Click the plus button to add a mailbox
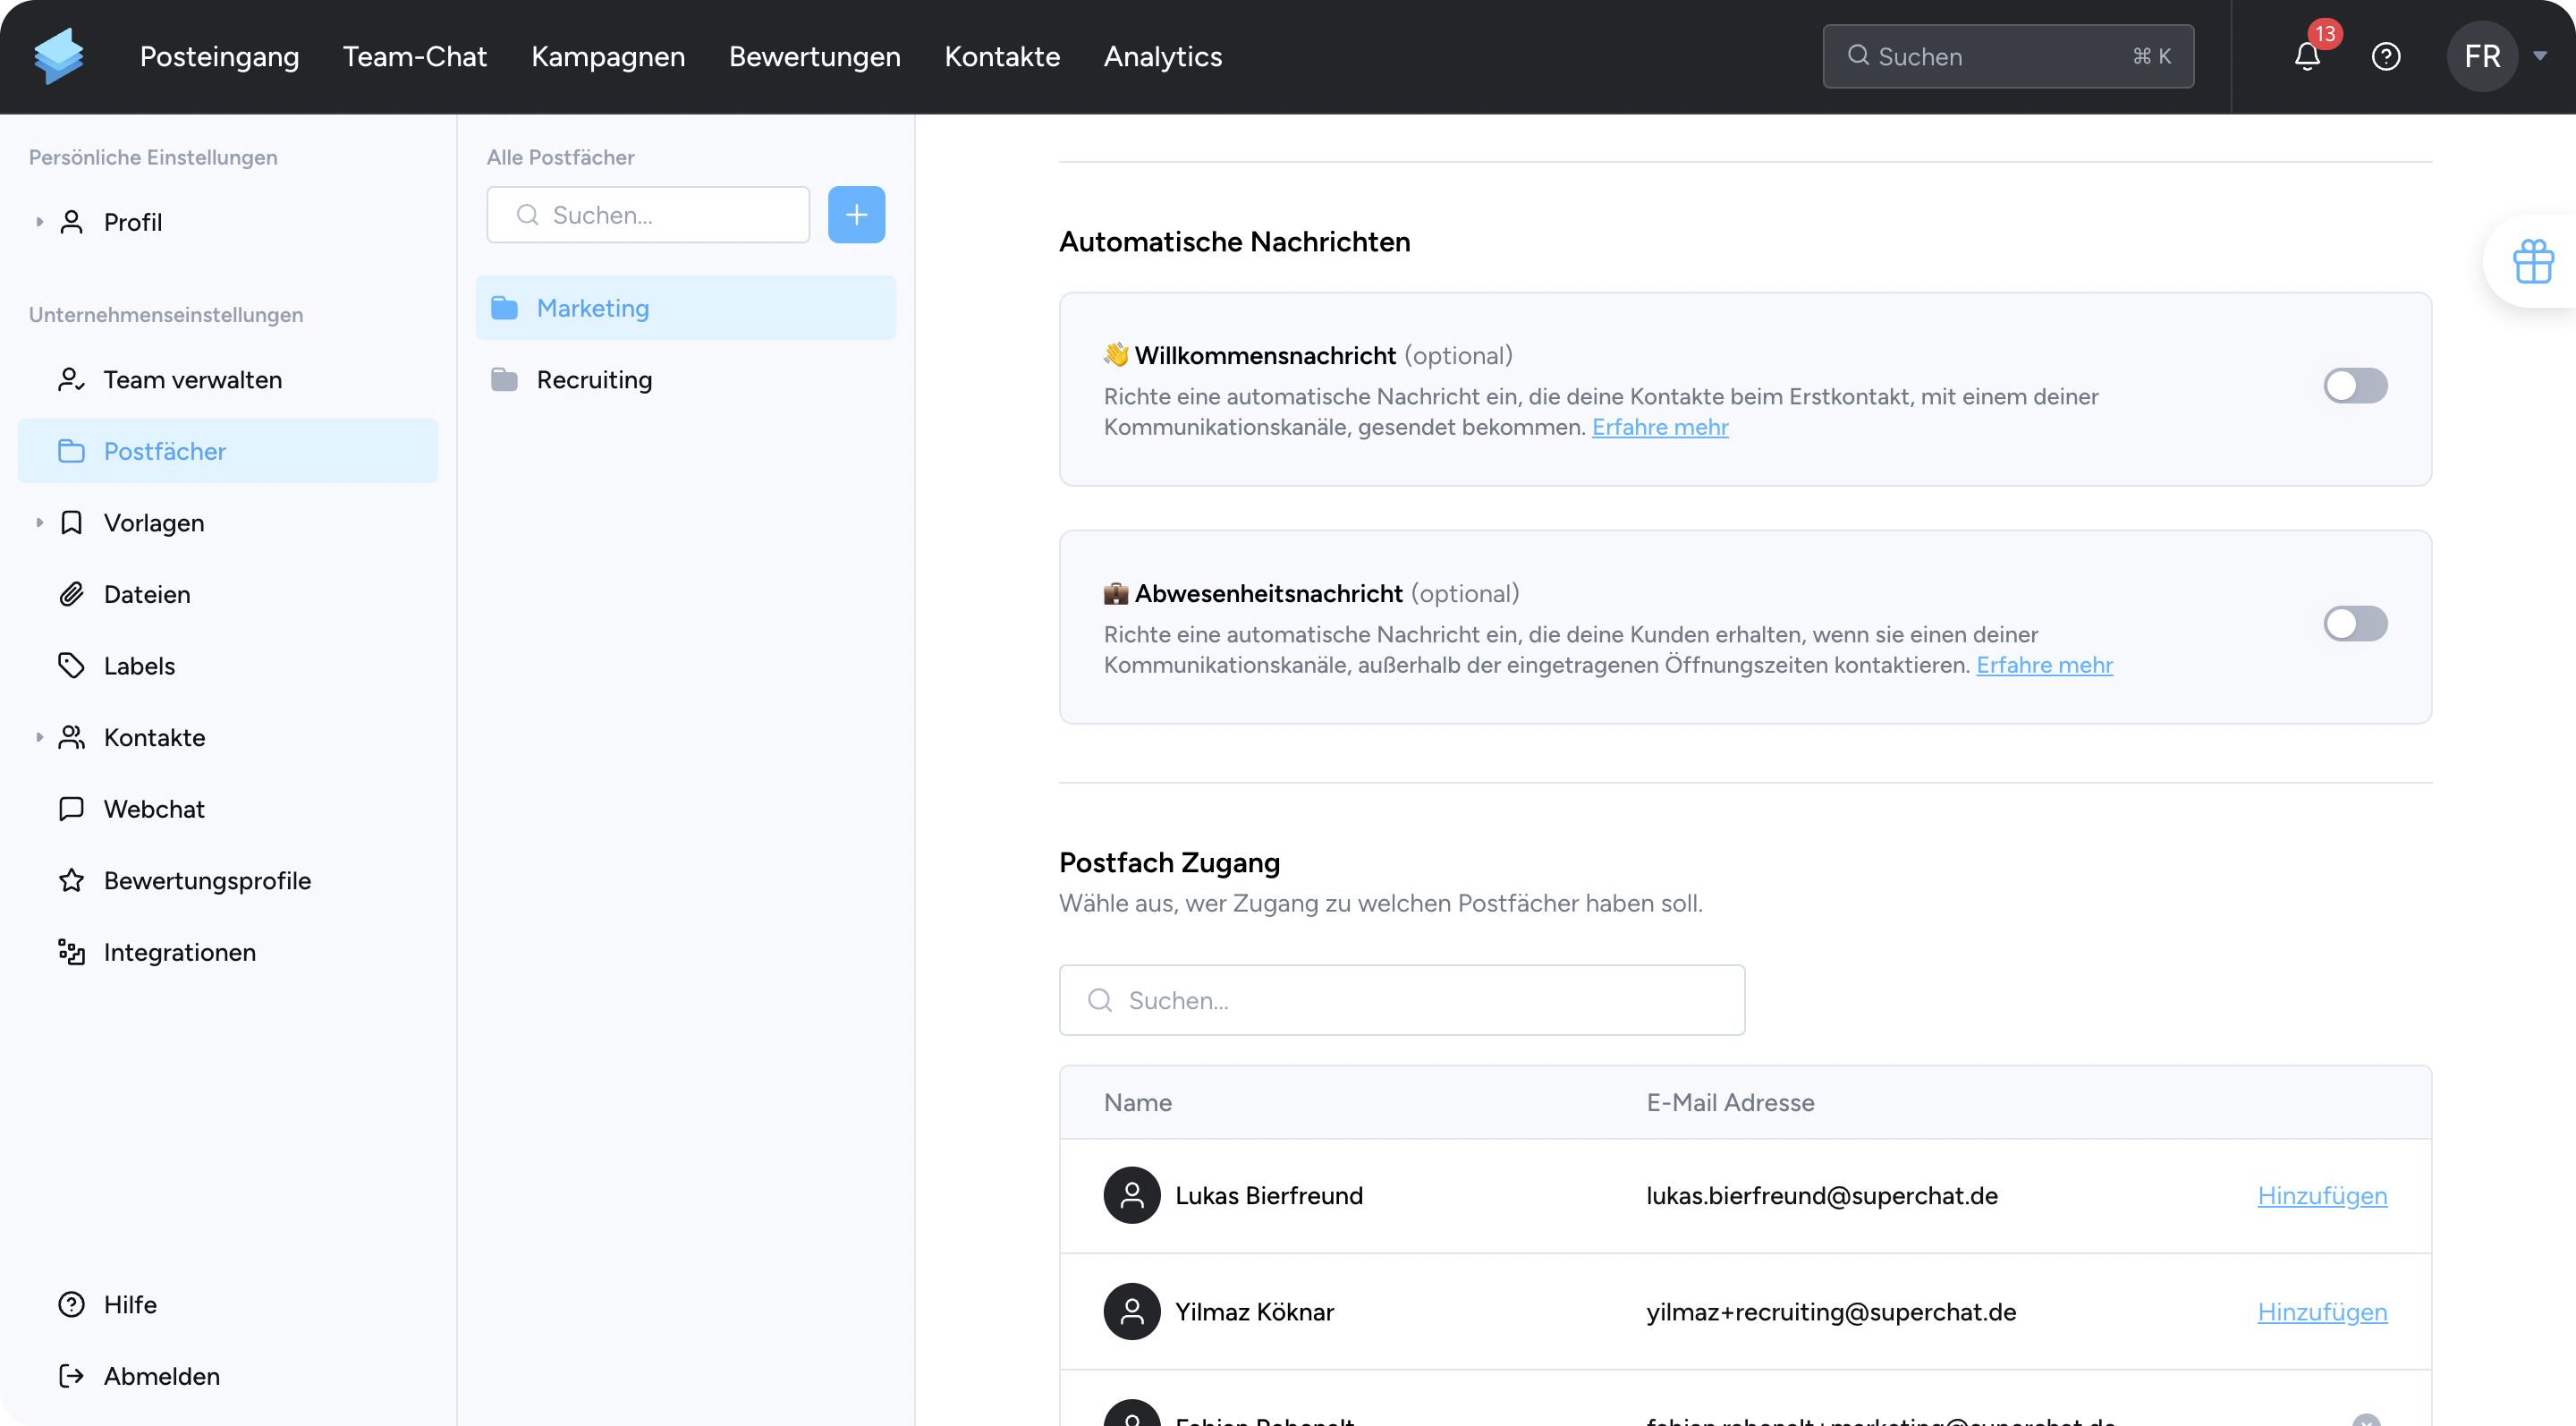This screenshot has width=2576, height=1426. 856,215
